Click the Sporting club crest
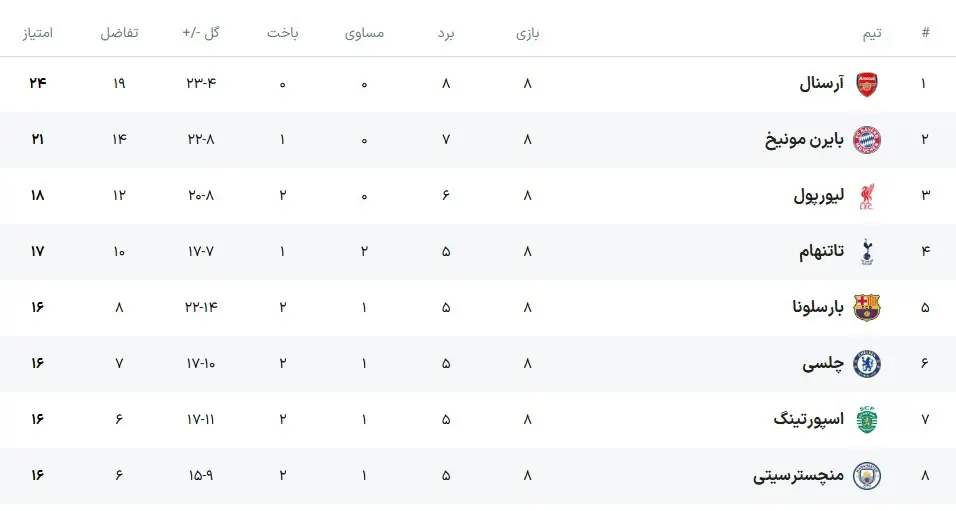Viewport: 956px width, 511px height. [x=867, y=420]
